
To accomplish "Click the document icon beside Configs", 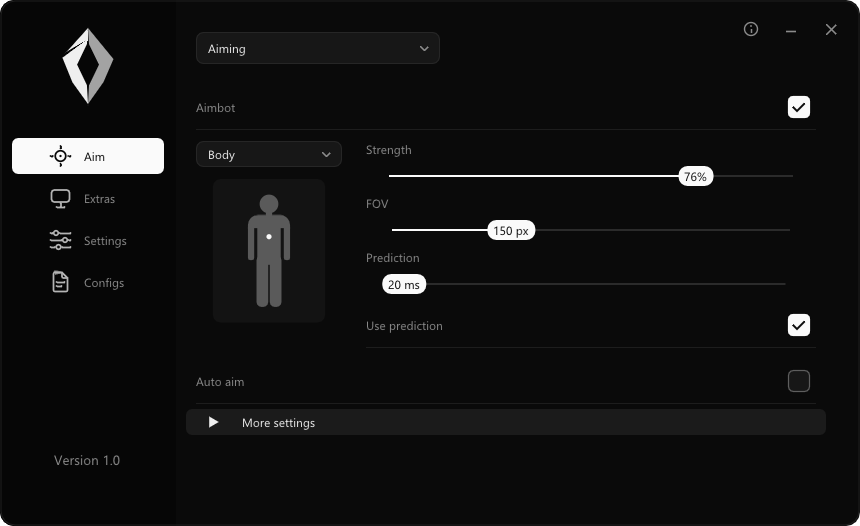I will click(x=60, y=282).
